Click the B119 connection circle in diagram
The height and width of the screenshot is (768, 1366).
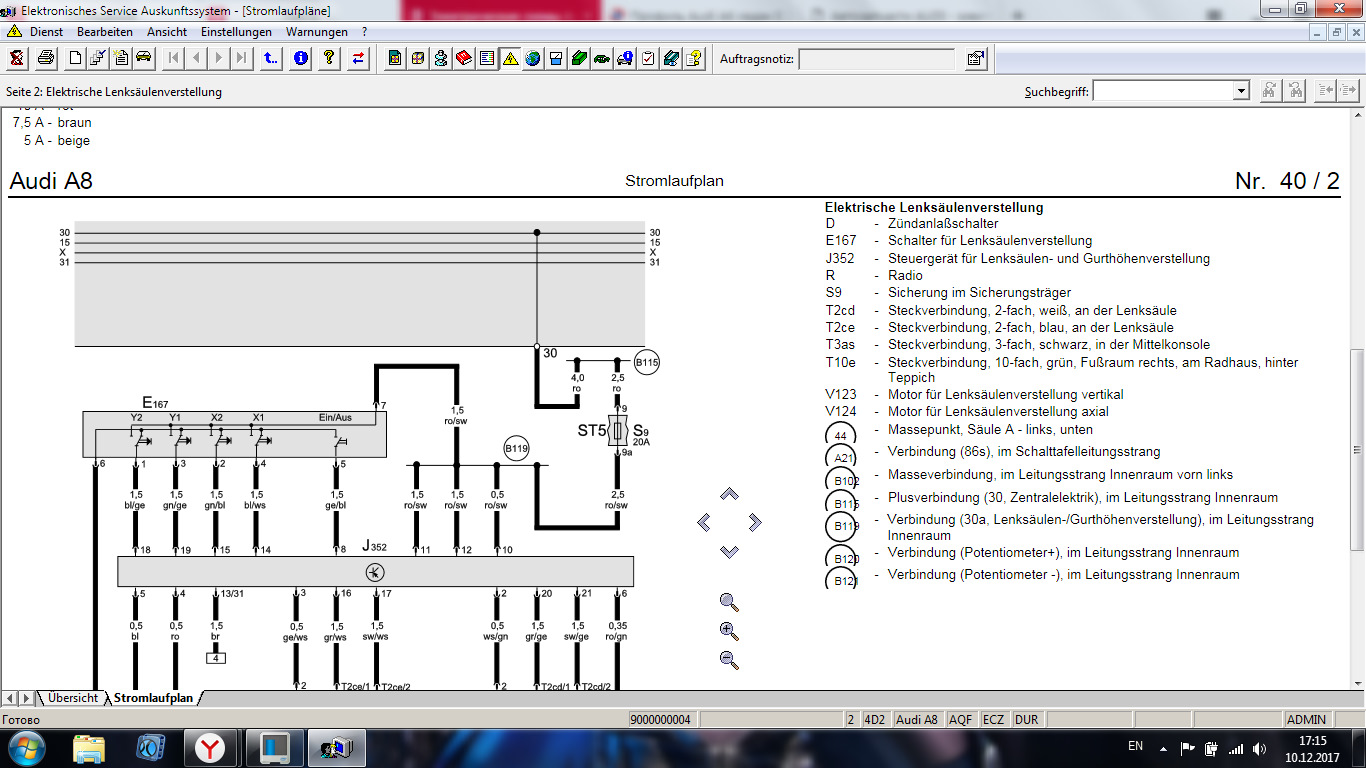[516, 449]
